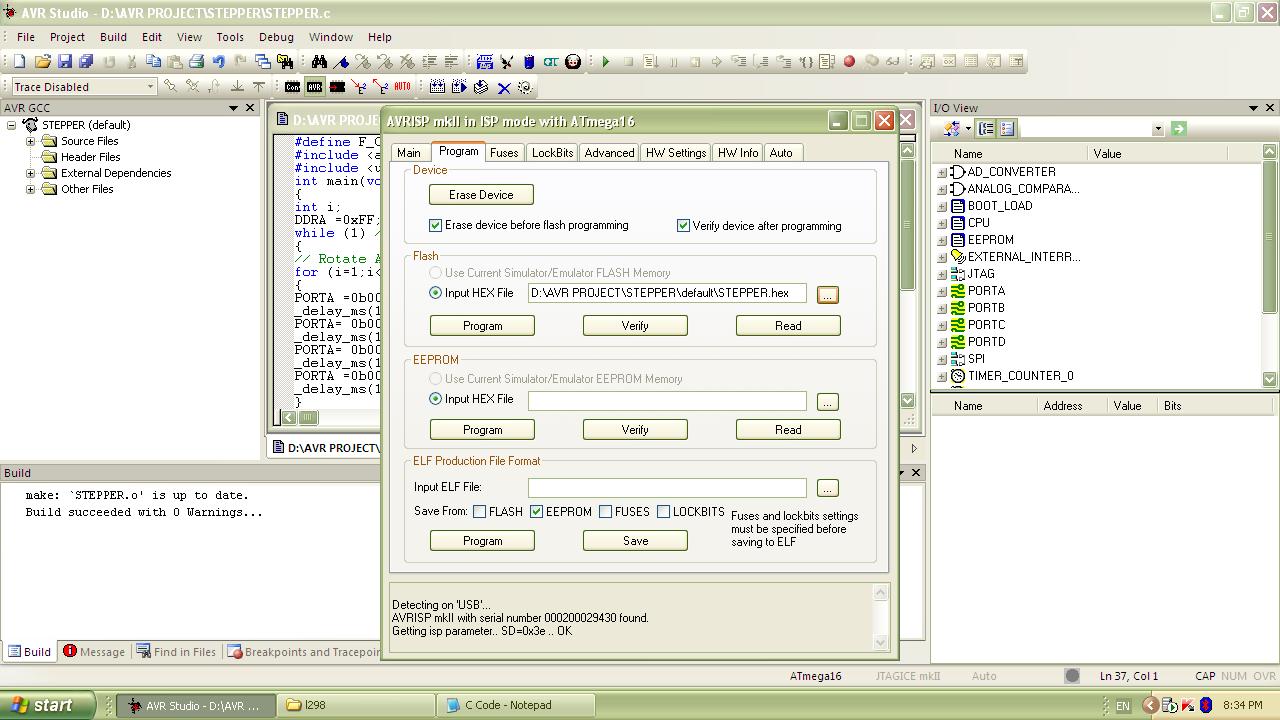Click the Find in Files icon
This screenshot has height=720, width=1280.
point(285,61)
